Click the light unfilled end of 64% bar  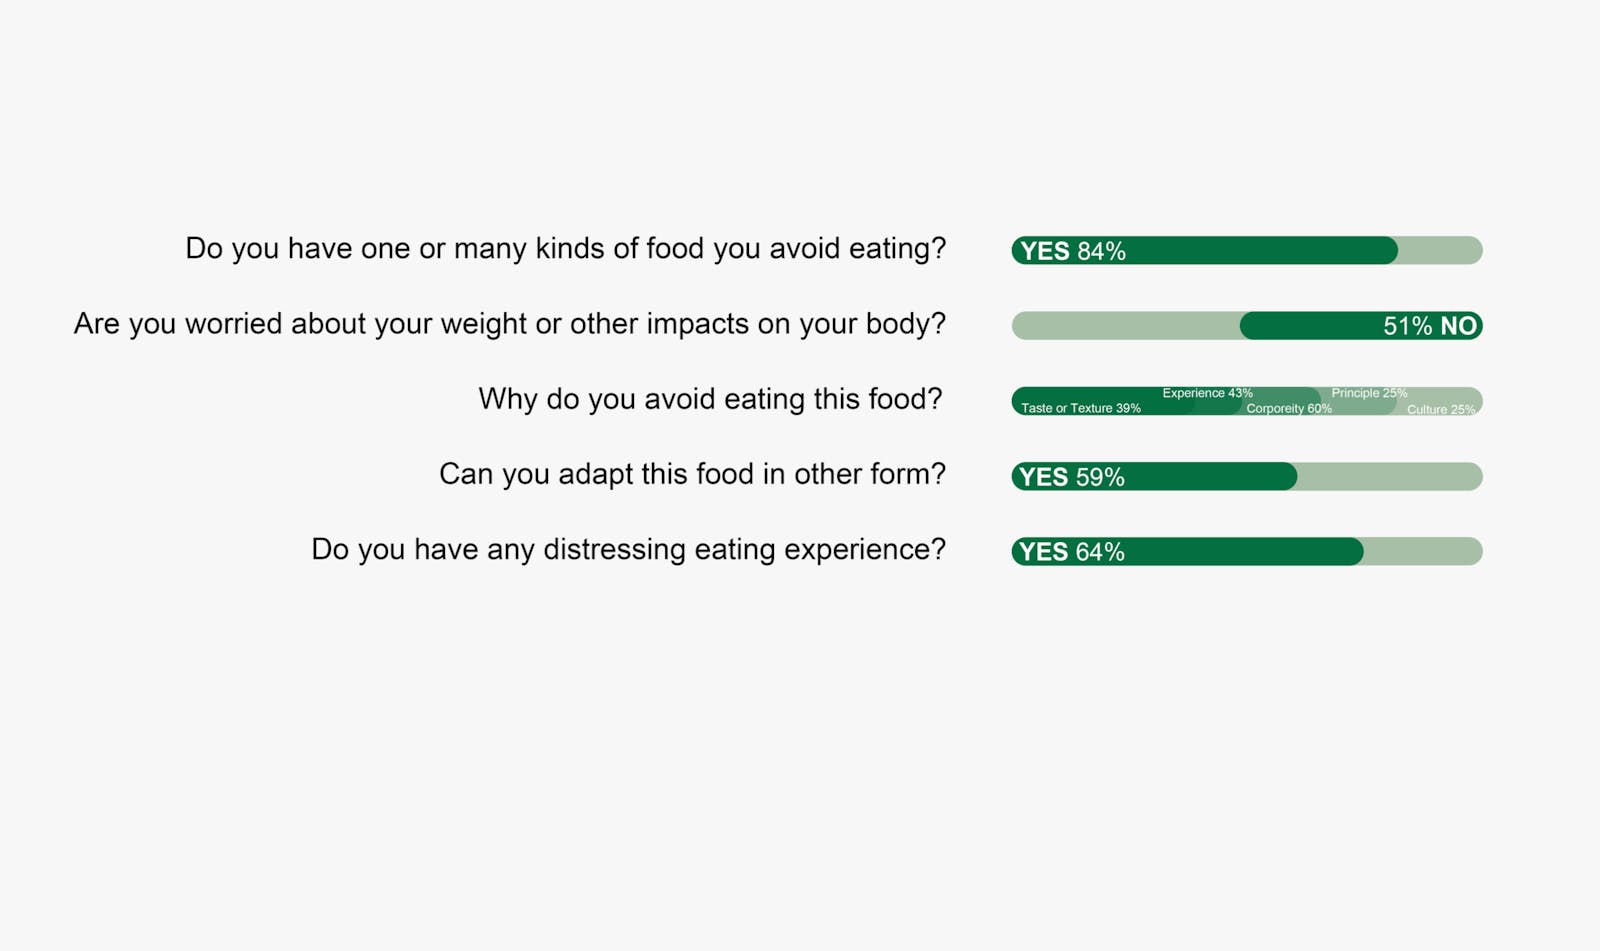(1424, 551)
